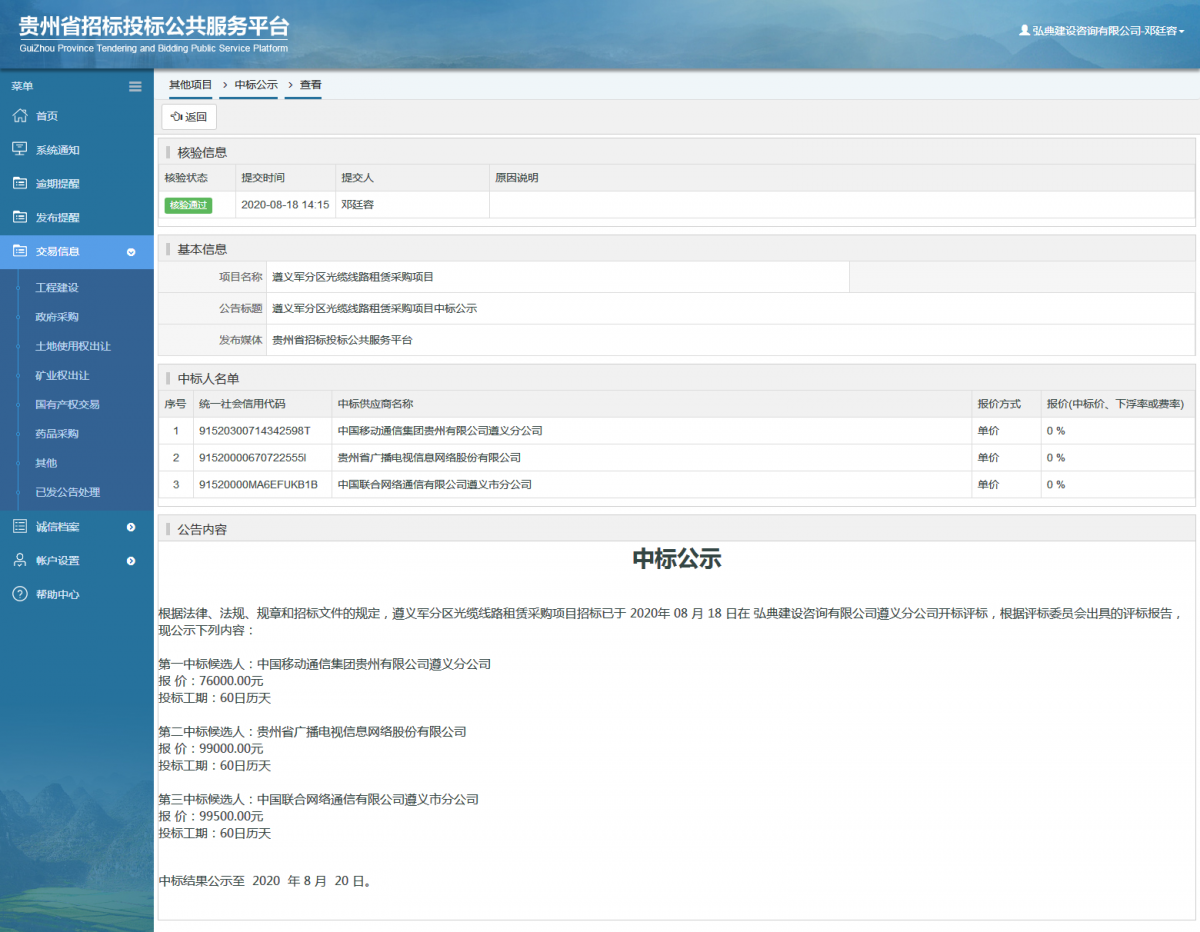The height and width of the screenshot is (932, 1200).
Task: Click the home icon beside 首页
Action: coord(19,116)
